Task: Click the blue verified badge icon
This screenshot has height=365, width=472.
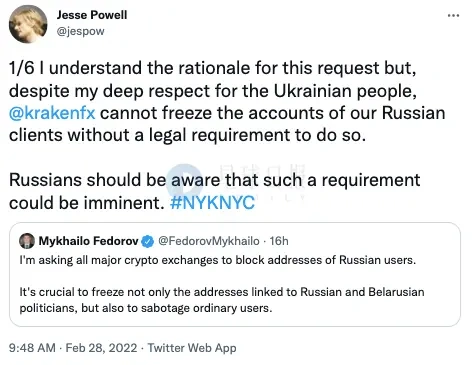Action: [x=148, y=241]
